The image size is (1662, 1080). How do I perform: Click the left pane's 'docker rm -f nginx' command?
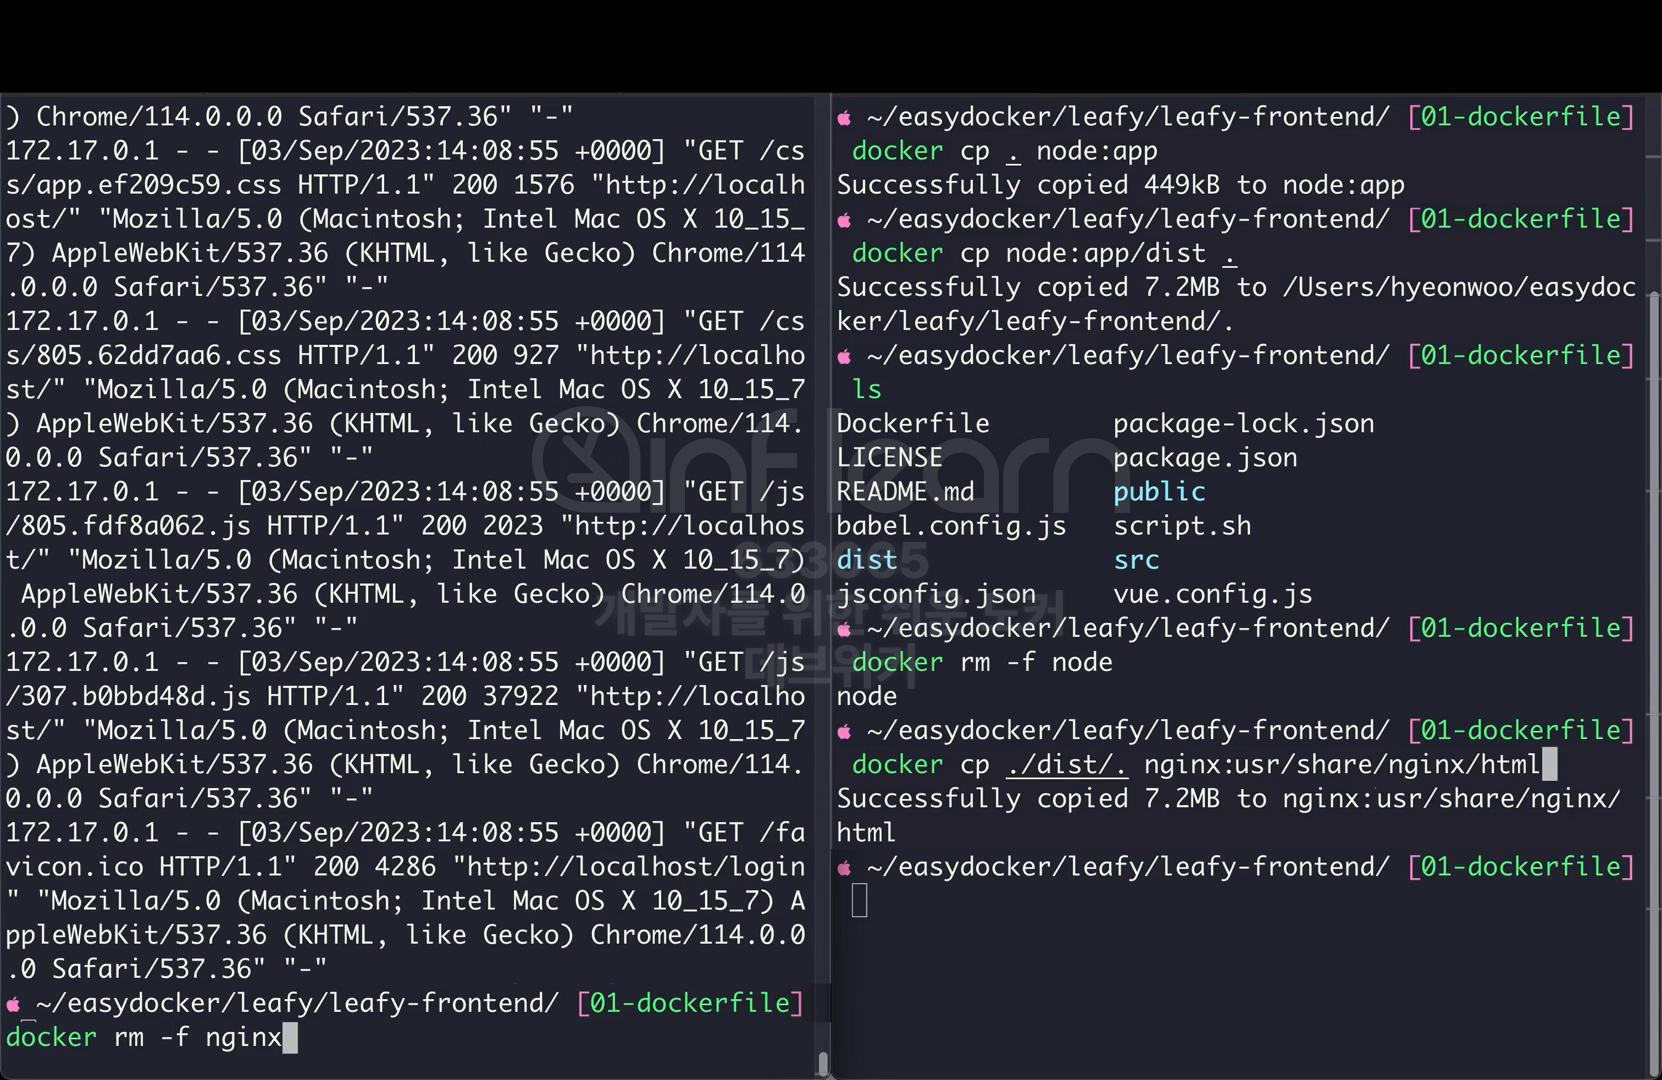pos(144,1038)
